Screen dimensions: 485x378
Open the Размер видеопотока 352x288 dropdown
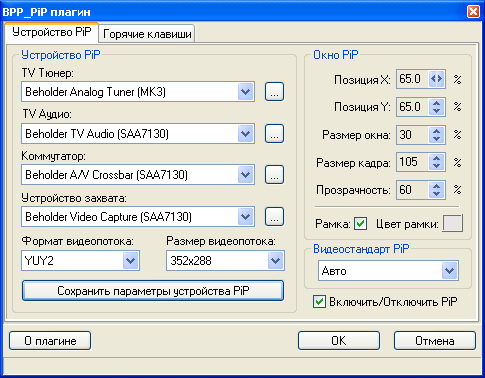point(275,261)
